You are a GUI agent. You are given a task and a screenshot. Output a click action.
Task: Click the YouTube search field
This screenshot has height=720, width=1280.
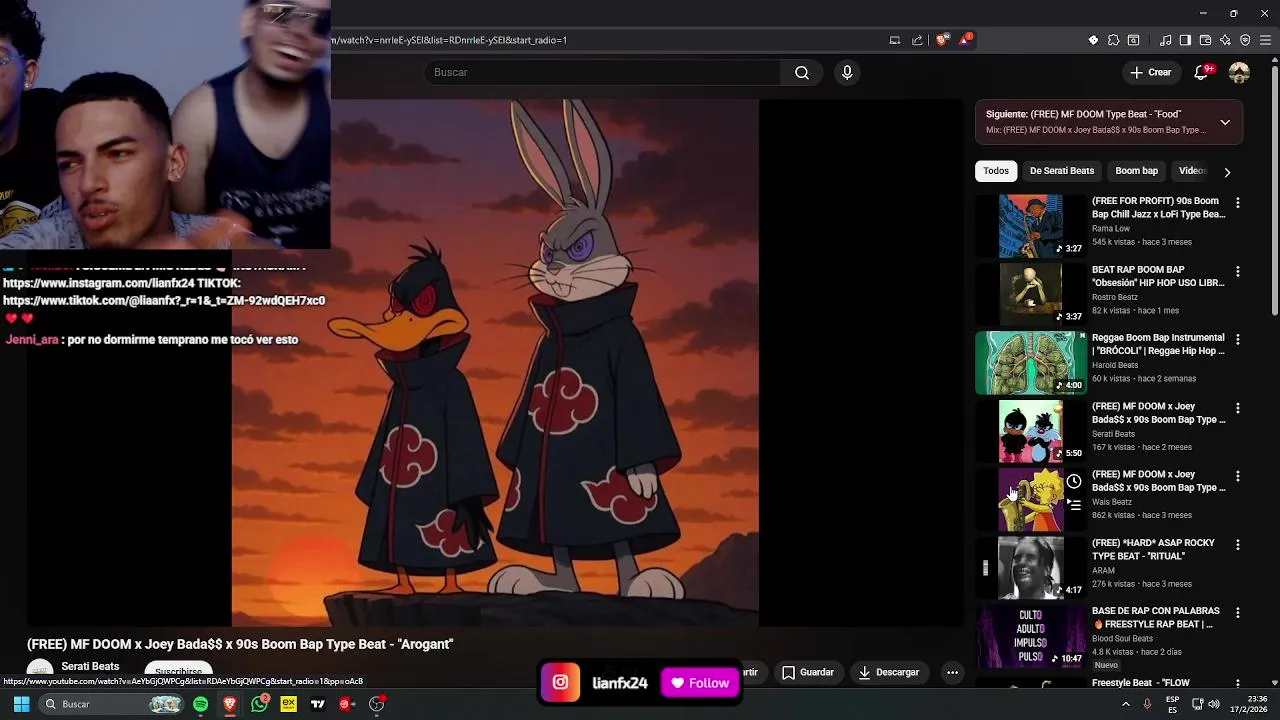tap(602, 72)
